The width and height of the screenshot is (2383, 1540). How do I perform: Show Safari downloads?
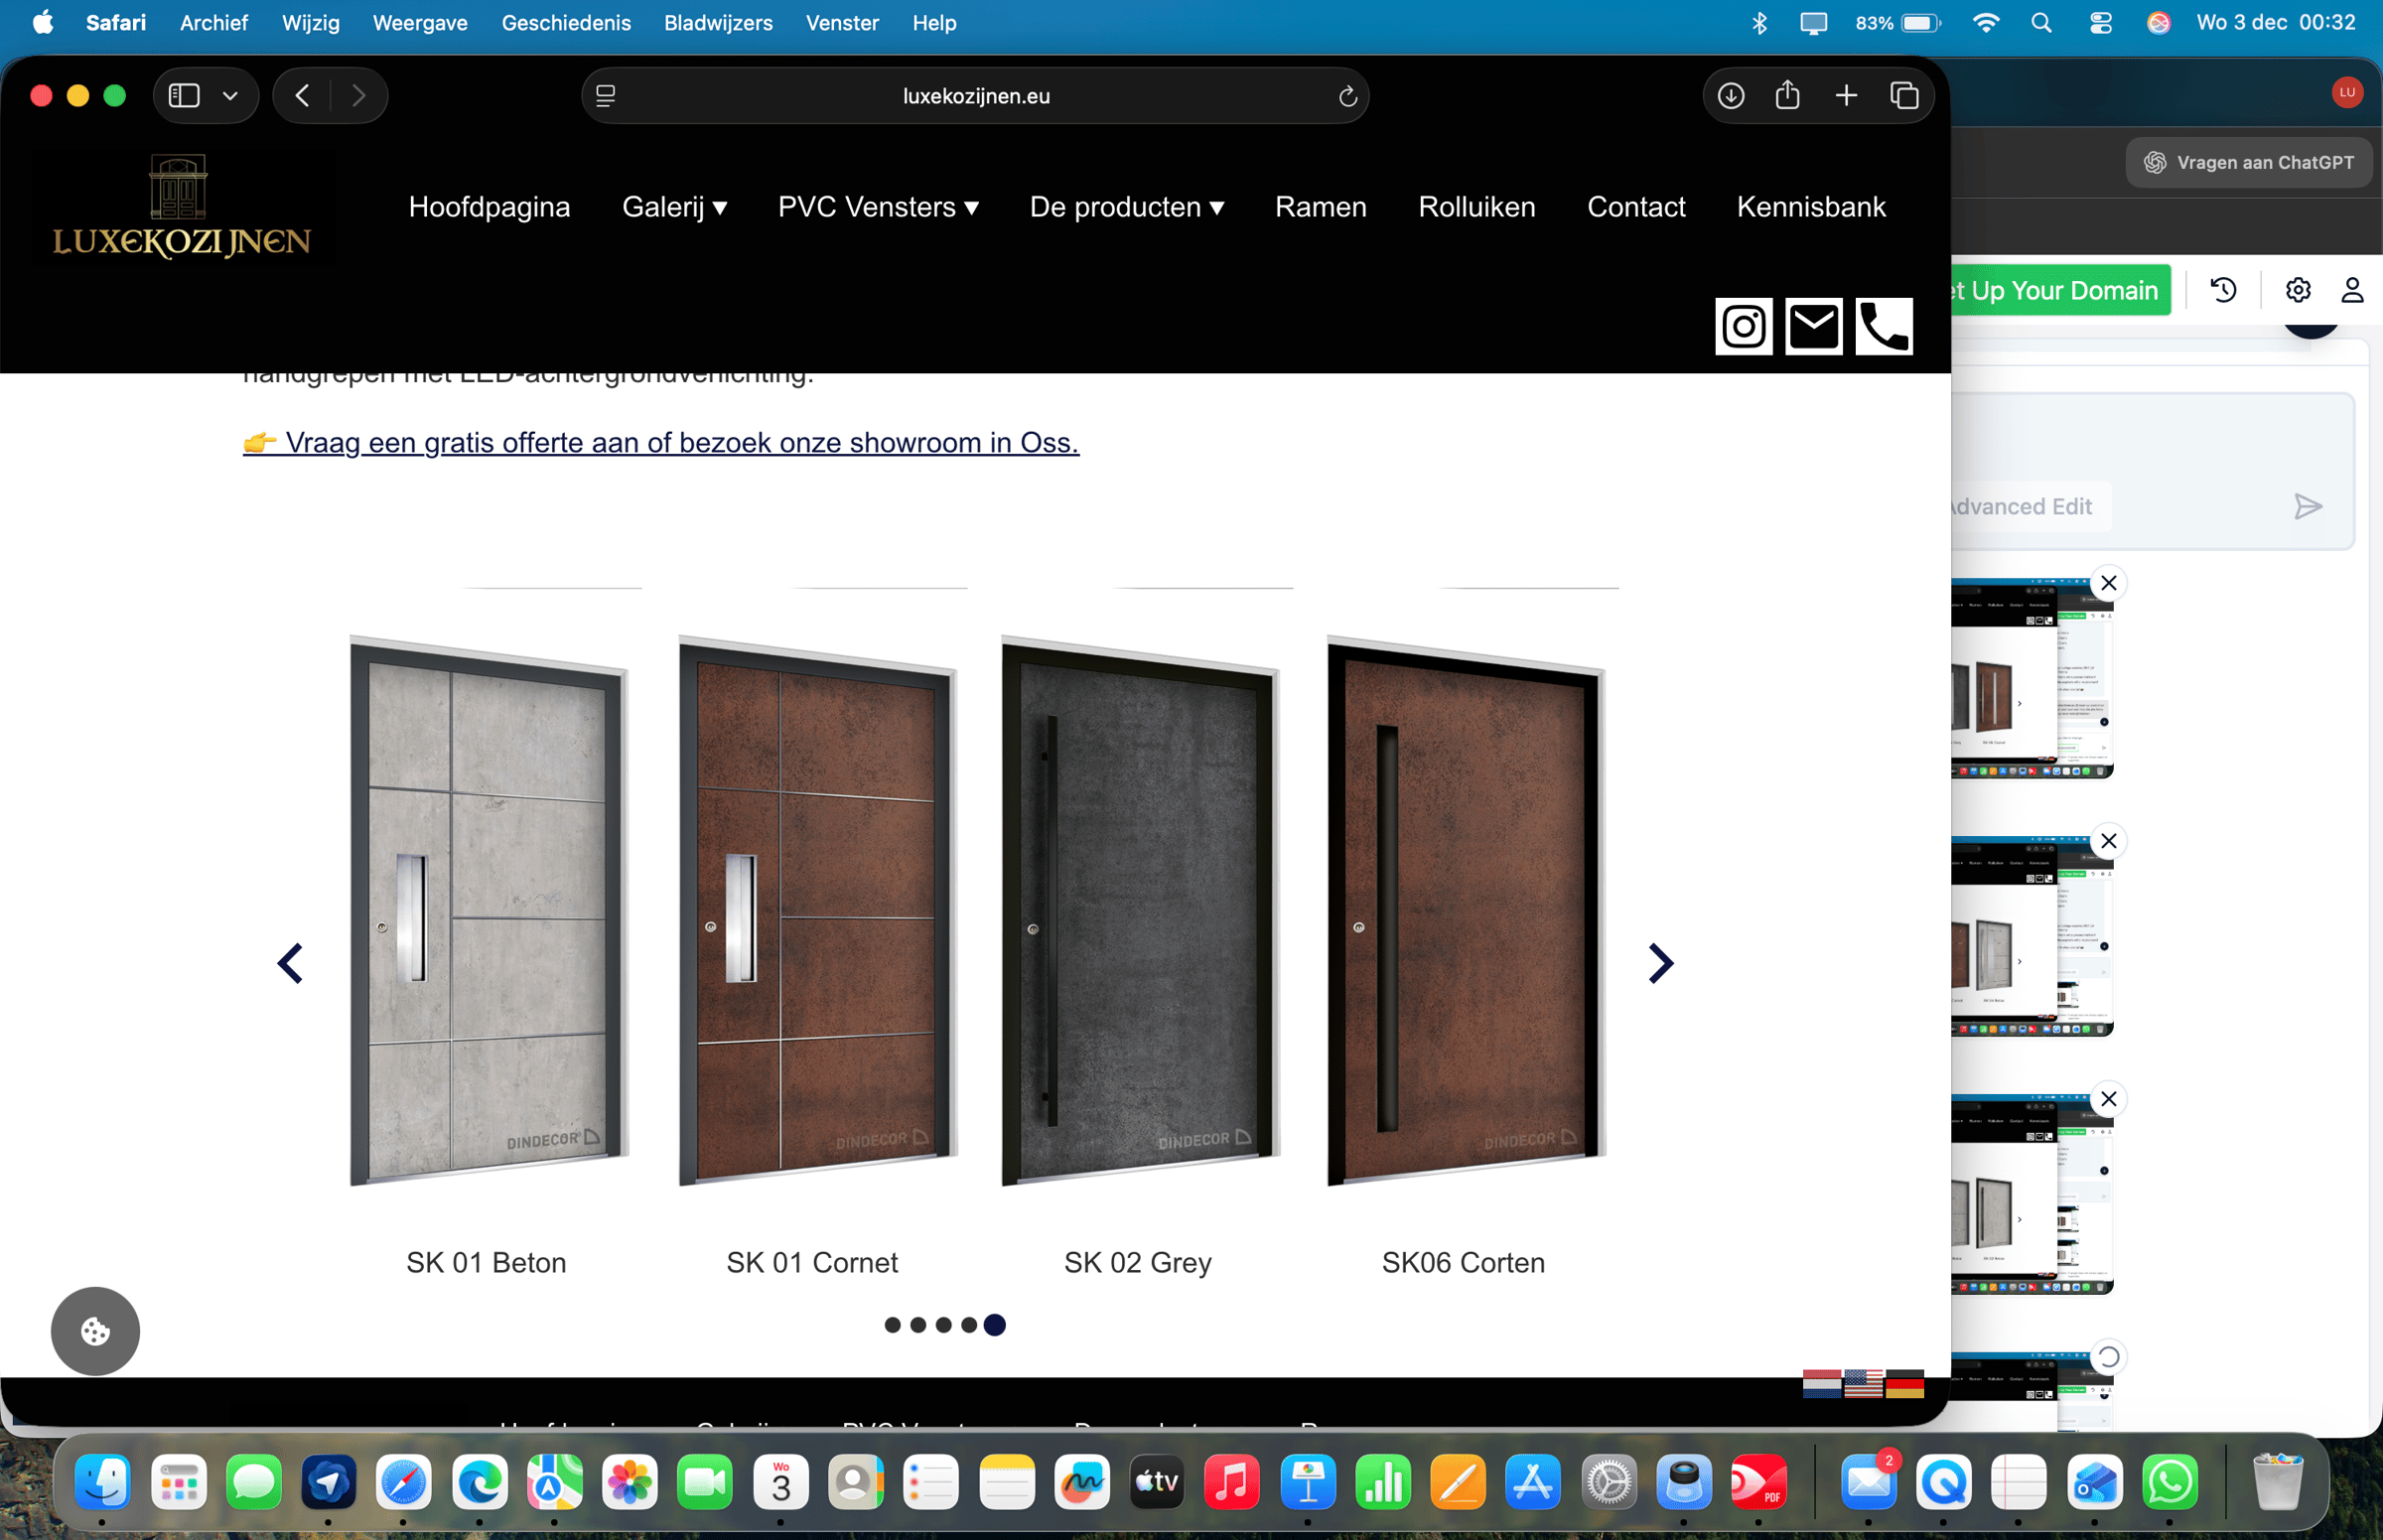click(x=1730, y=95)
